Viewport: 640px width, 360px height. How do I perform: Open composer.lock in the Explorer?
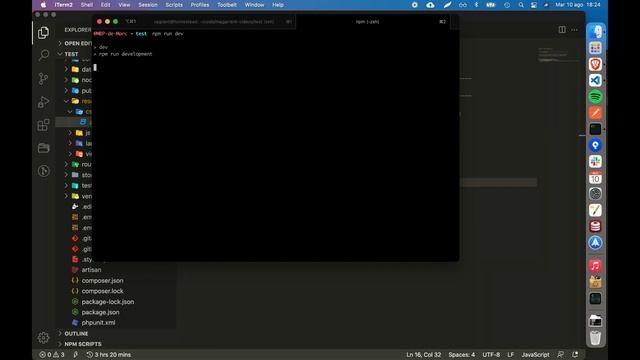point(102,291)
